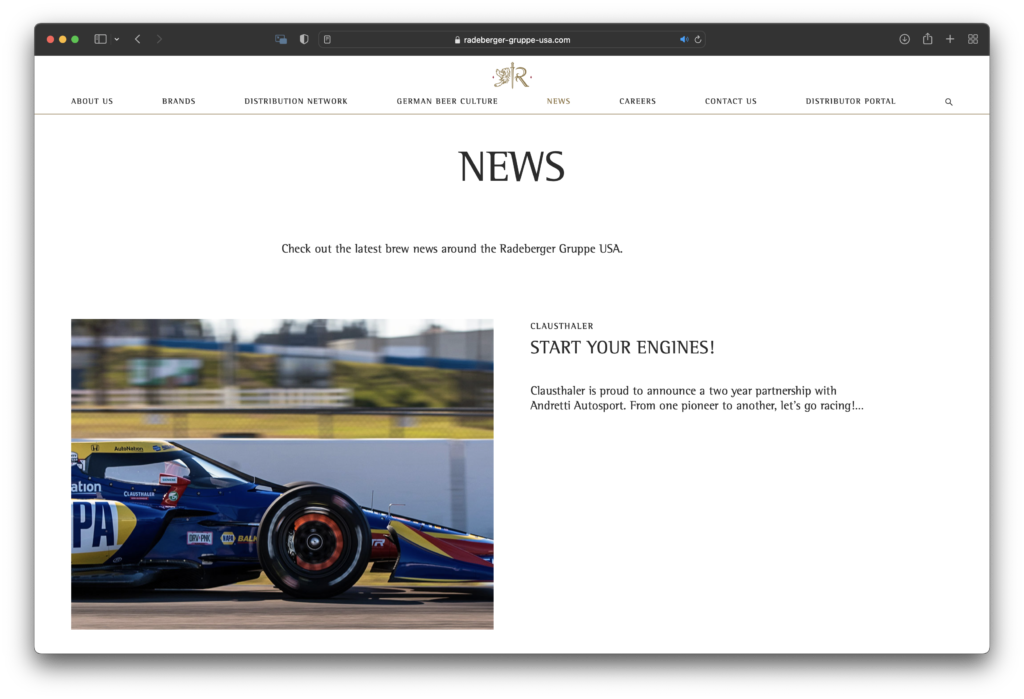Open the Privacy Report shield icon
Viewport: 1024px width, 699px height.
coord(303,38)
